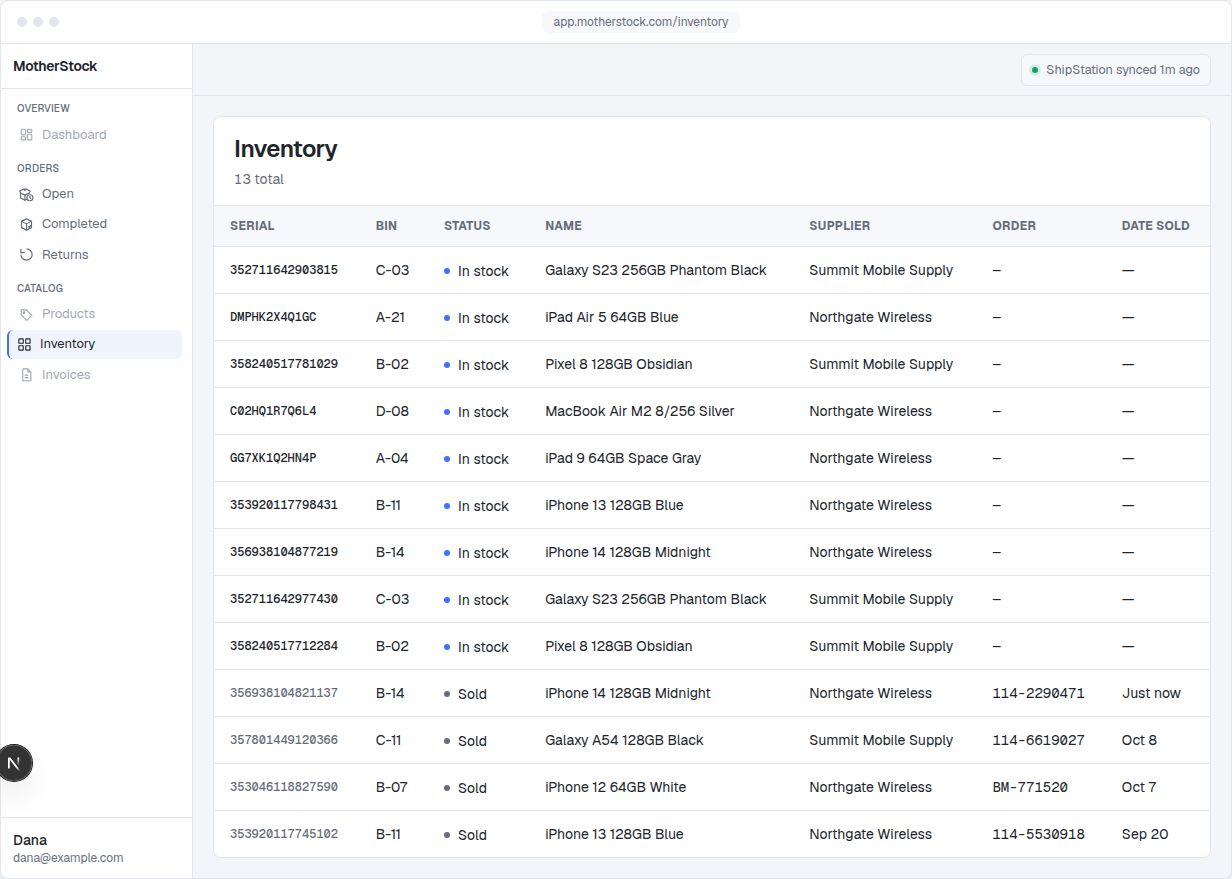Click order number 114-6619027

(1038, 740)
